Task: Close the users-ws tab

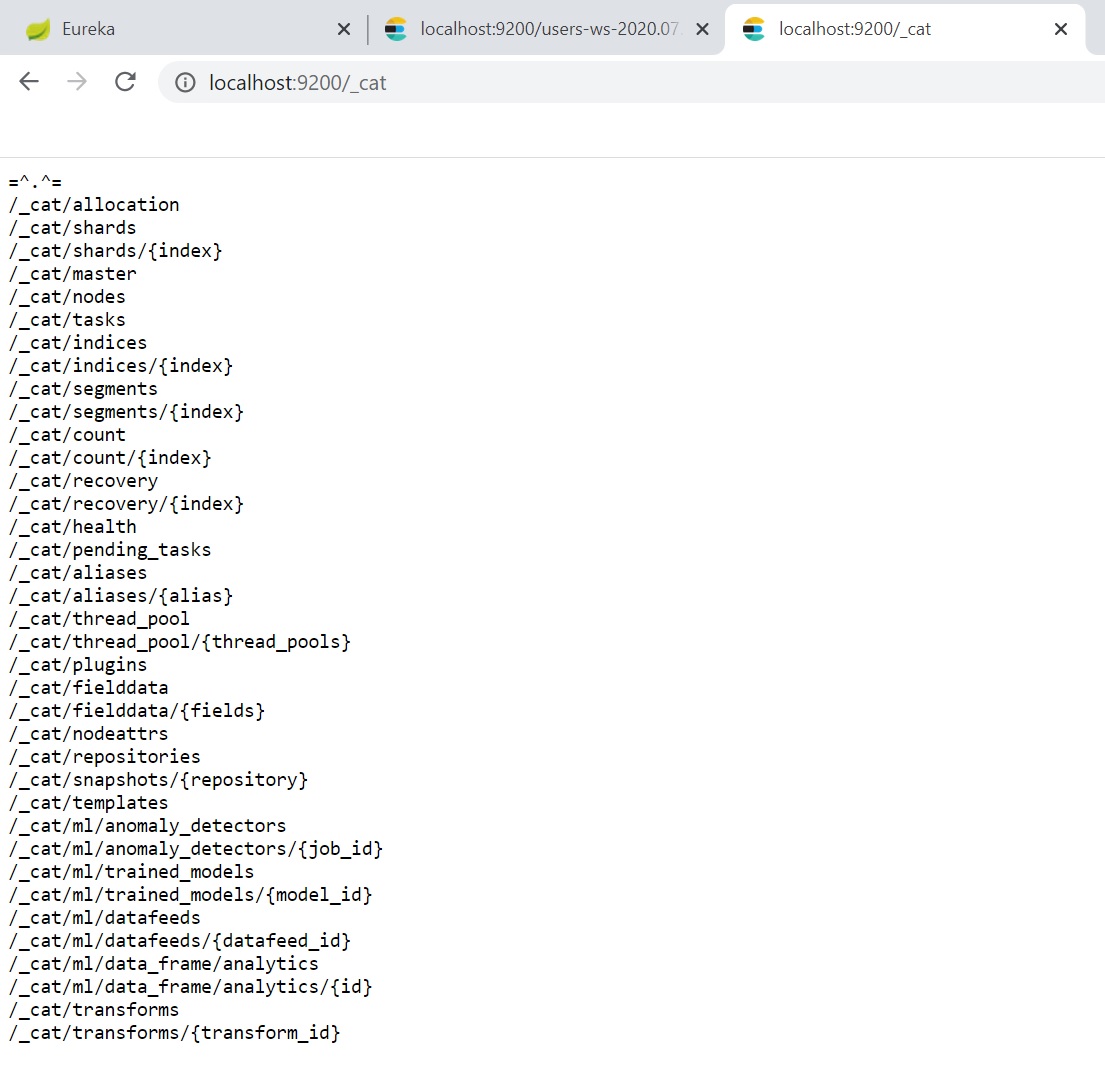Action: pyautogui.click(x=702, y=30)
